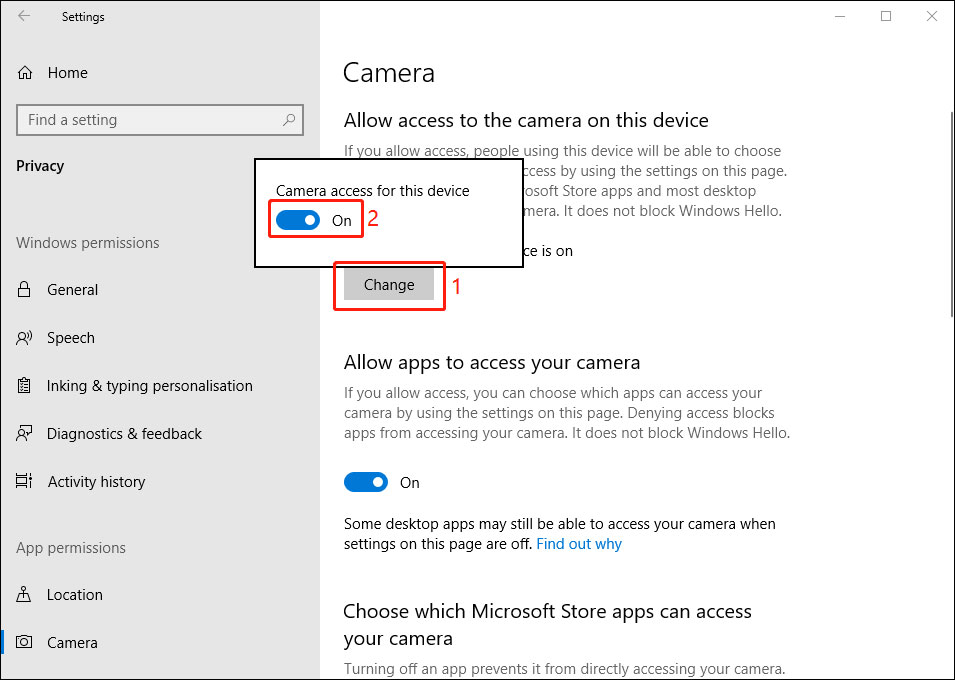The width and height of the screenshot is (955, 680).
Task: Click the Diagnostics & feedback icon
Action: coord(23,433)
